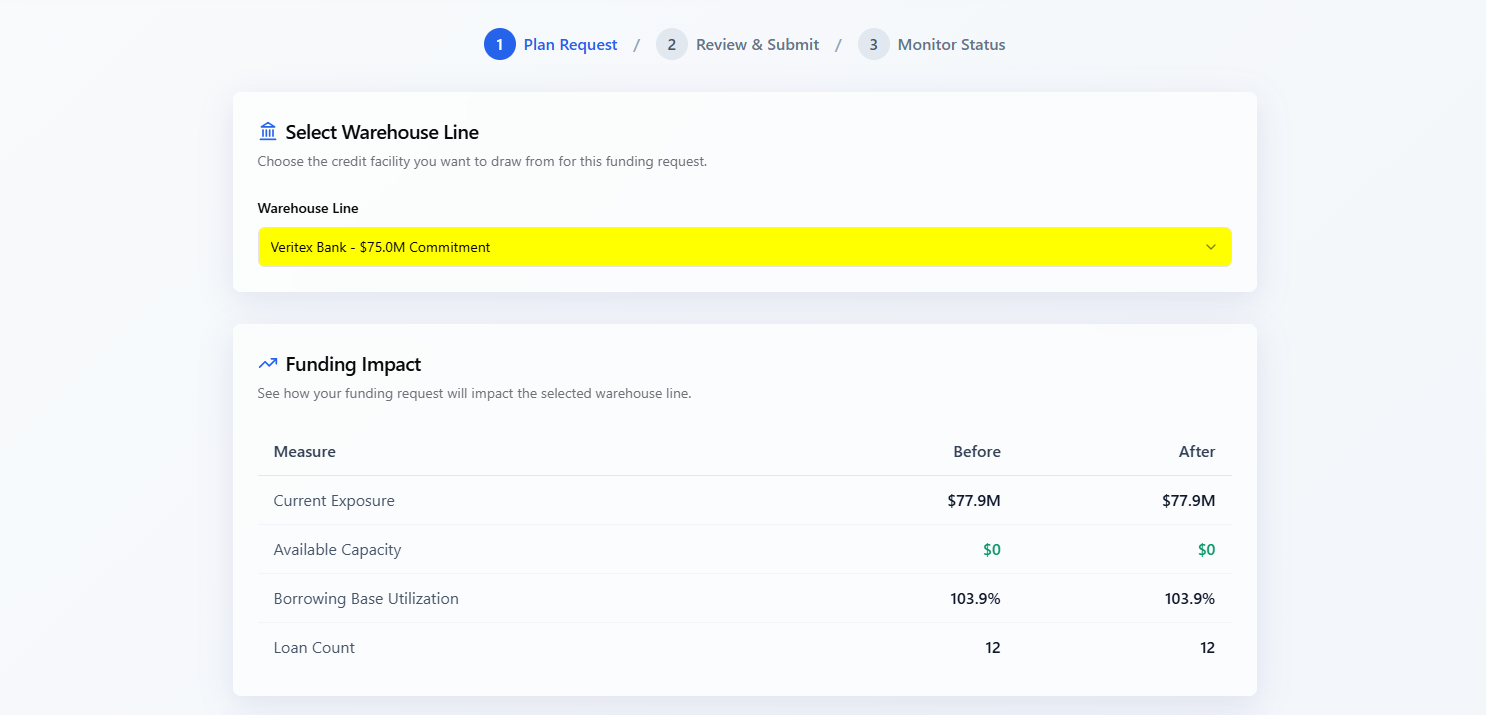
Task: Click the step 2 circle badge
Action: (672, 45)
